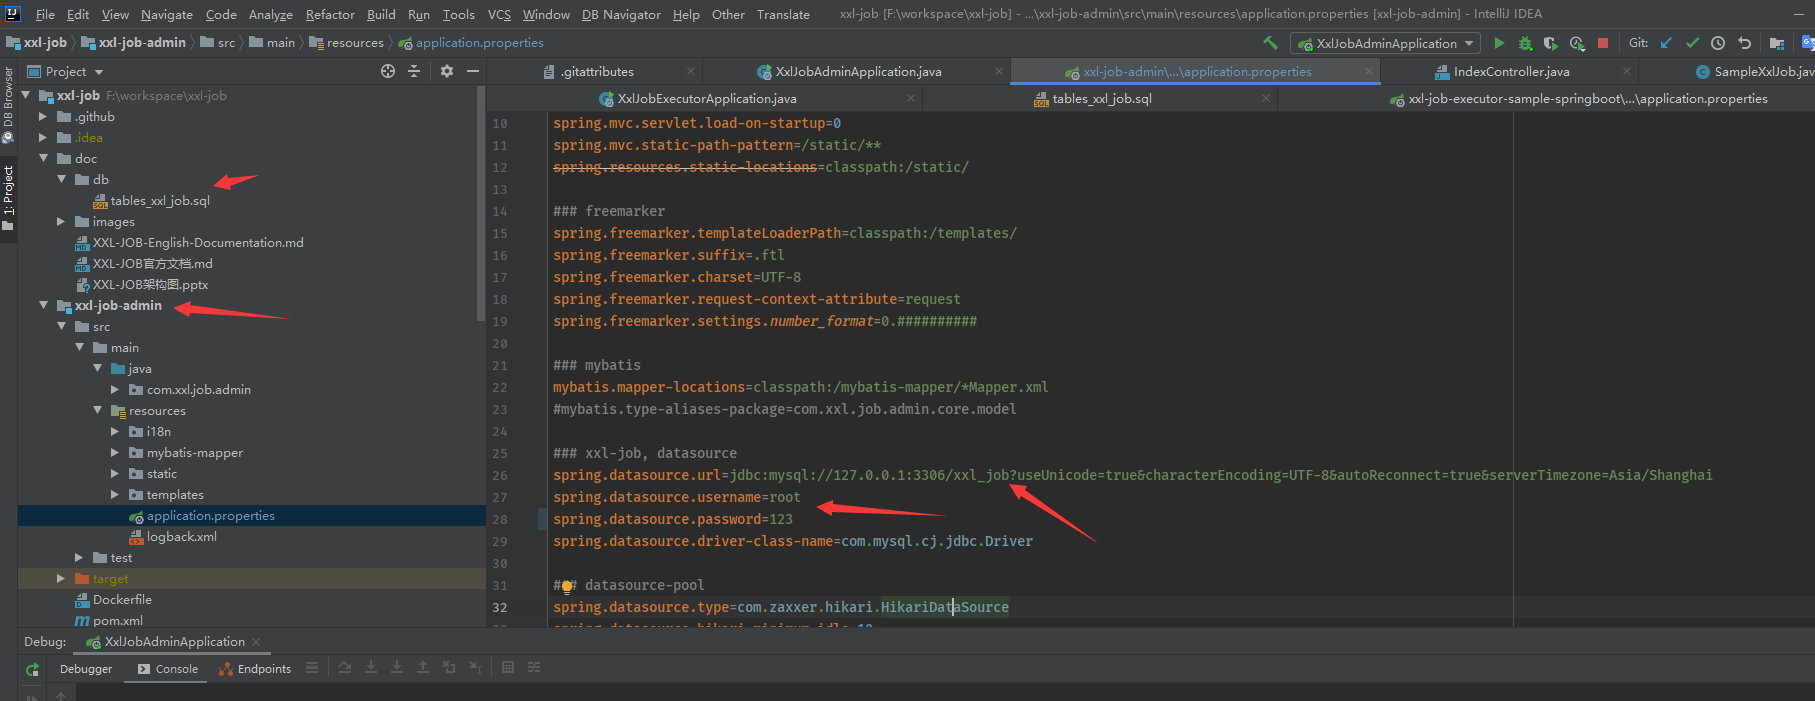
Task: Expand the .github folder
Action: pyautogui.click(x=43, y=116)
